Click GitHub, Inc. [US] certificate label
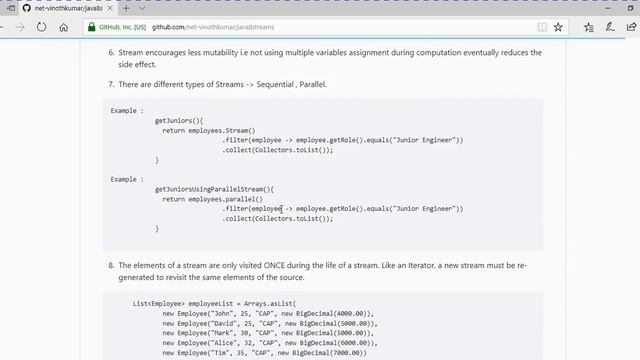 pyautogui.click(x=122, y=27)
